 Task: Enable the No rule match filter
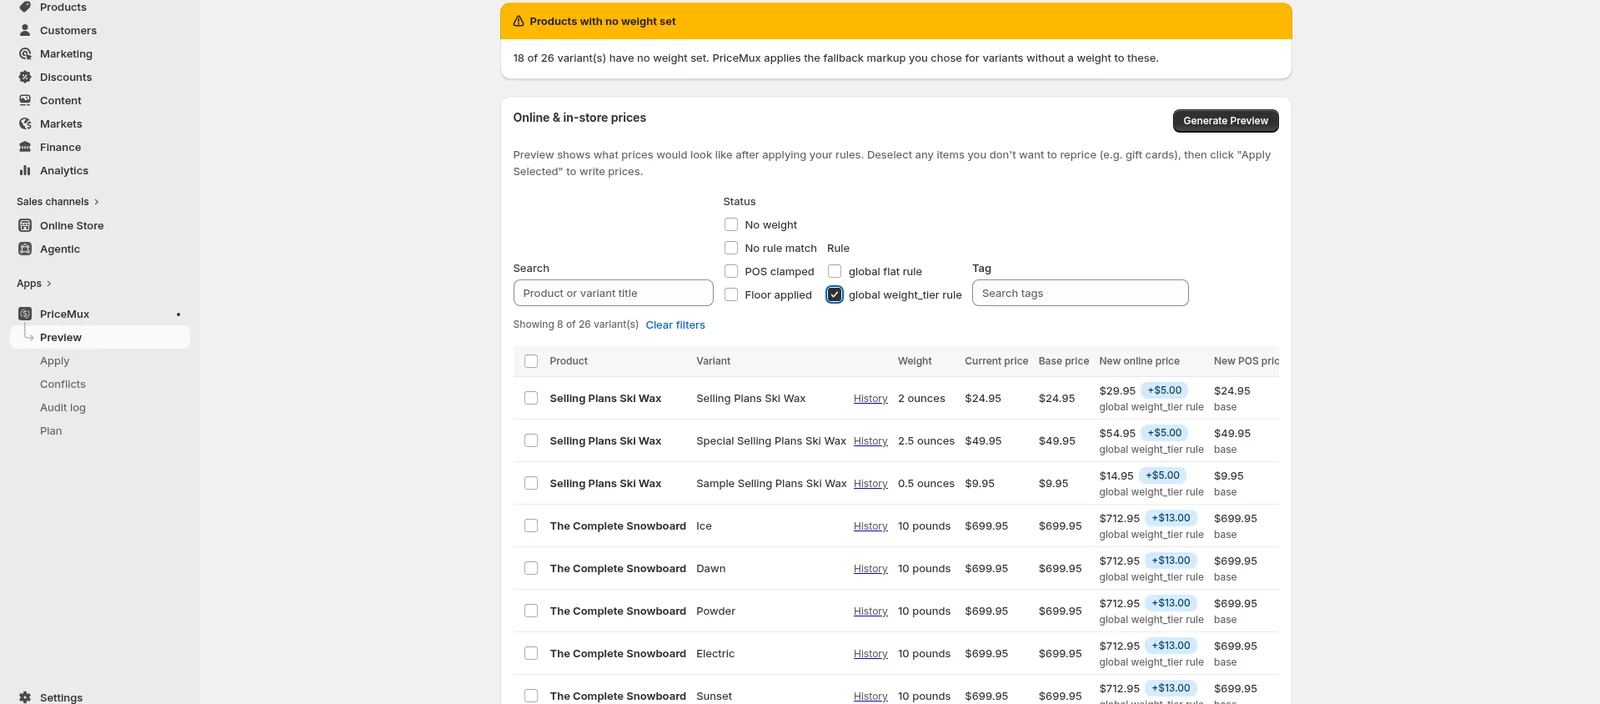pyautogui.click(x=731, y=248)
